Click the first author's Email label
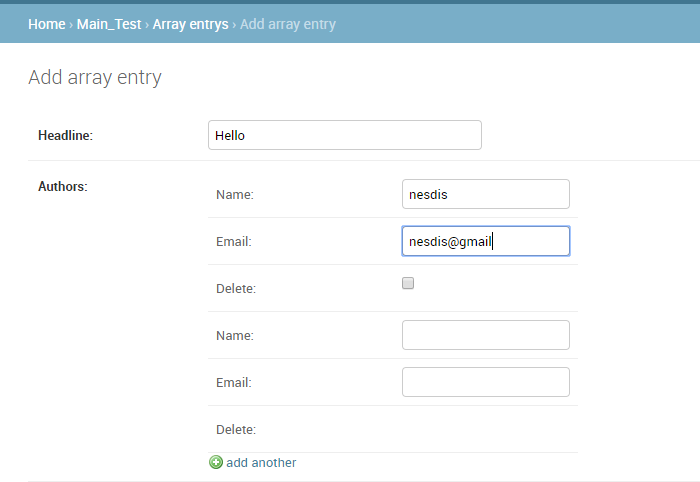Screen dimensions: 700x482 click(234, 241)
